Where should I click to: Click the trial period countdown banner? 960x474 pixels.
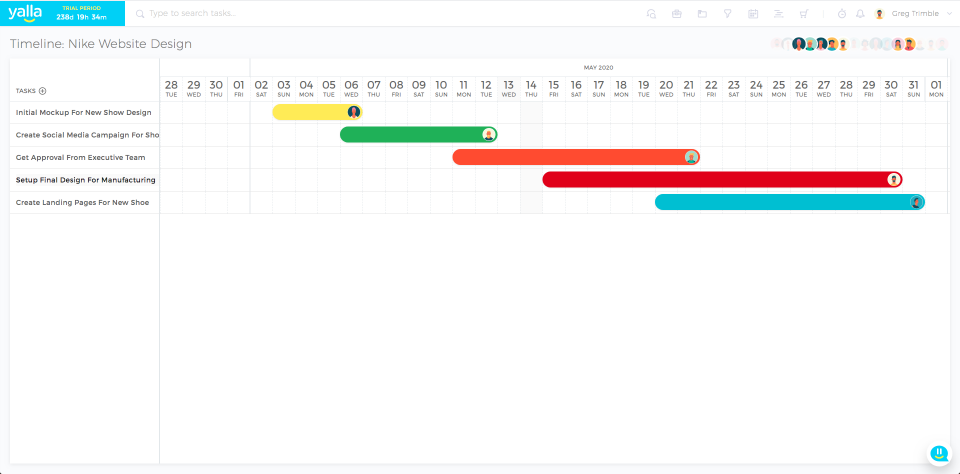81,13
